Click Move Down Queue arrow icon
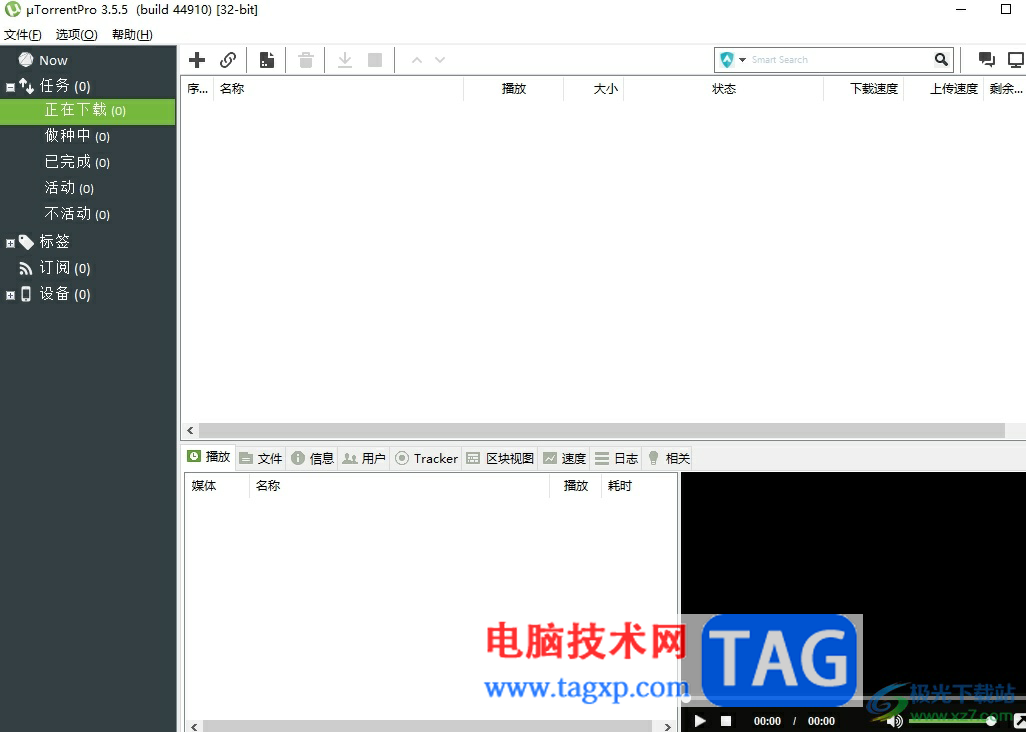This screenshot has height=732, width=1026. point(440,60)
